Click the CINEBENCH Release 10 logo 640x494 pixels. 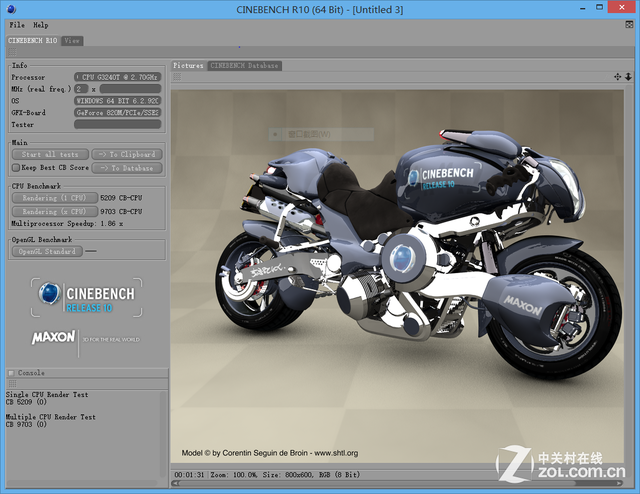tap(87, 297)
